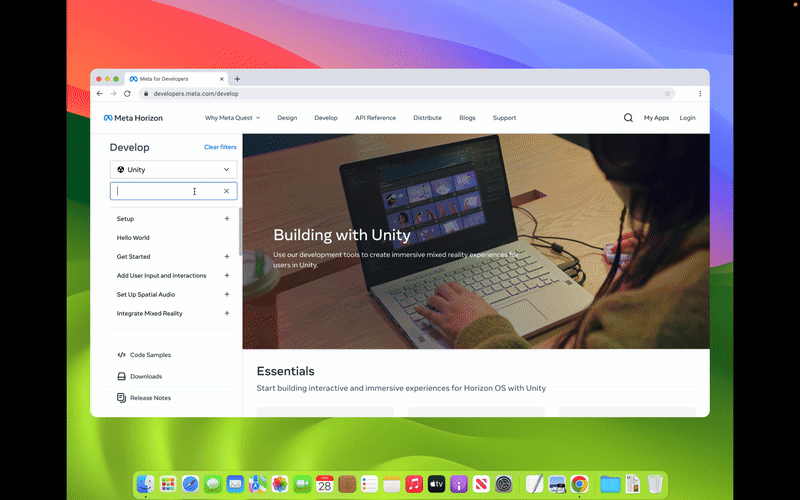Open Music from the dock
The width and height of the screenshot is (800, 500).
click(x=414, y=484)
